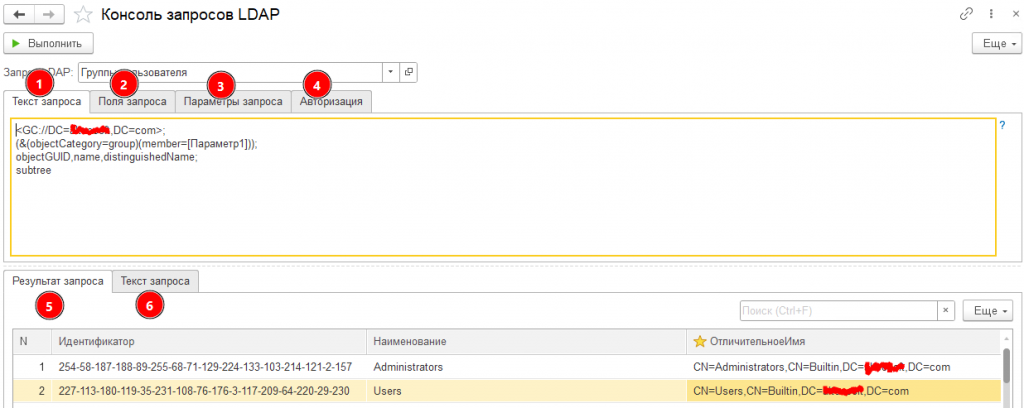Click the (&(objectCategory=group) filter line

click(136, 145)
